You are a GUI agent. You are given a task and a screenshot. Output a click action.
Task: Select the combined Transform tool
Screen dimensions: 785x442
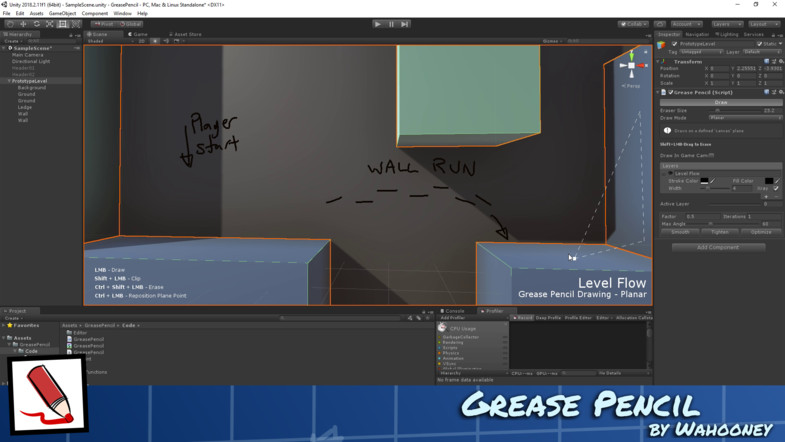76,24
